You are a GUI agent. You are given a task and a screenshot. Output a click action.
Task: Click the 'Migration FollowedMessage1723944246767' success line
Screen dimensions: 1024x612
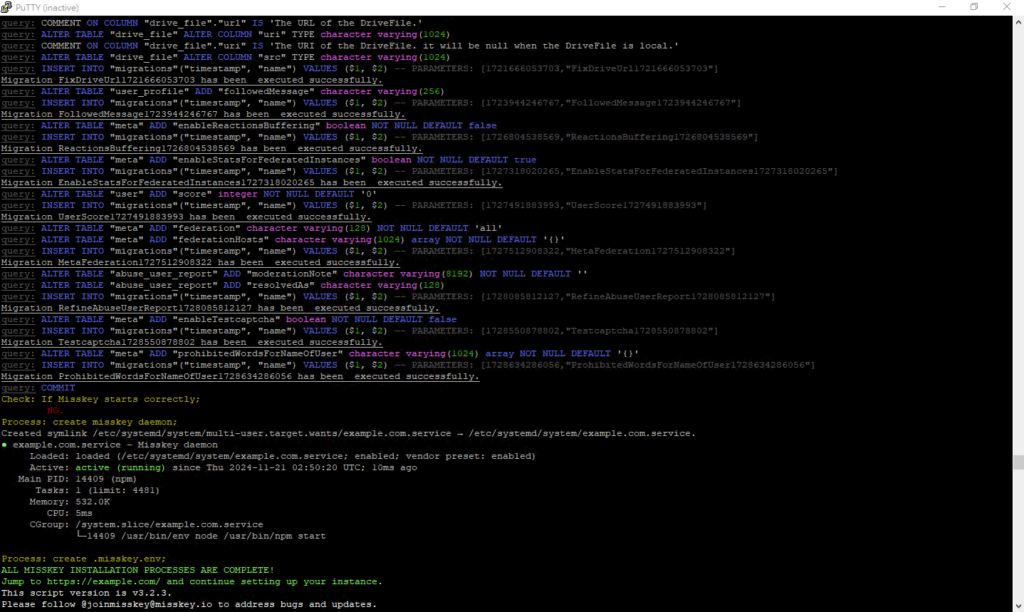coord(203,114)
